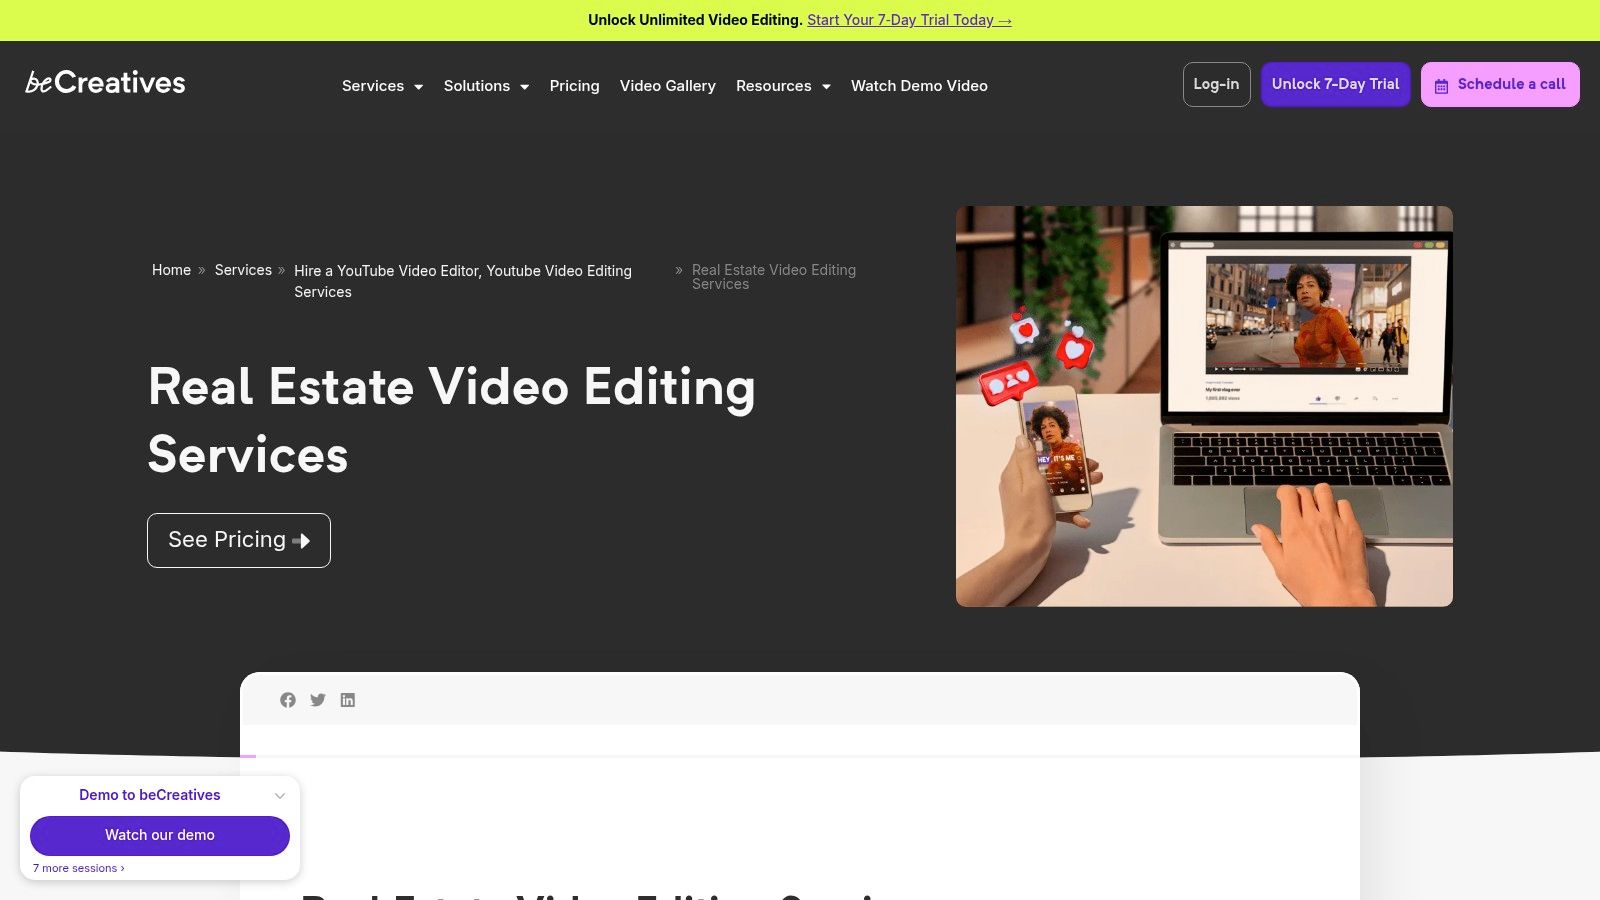Screen dimensions: 1600x900
Task: Click the Demo to beCreatives title
Action: point(150,795)
